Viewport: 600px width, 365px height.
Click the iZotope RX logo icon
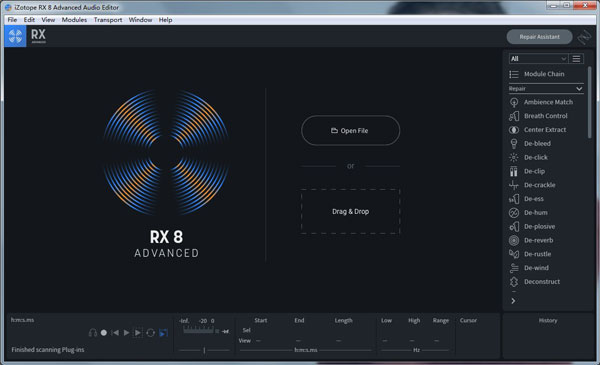click(x=15, y=36)
